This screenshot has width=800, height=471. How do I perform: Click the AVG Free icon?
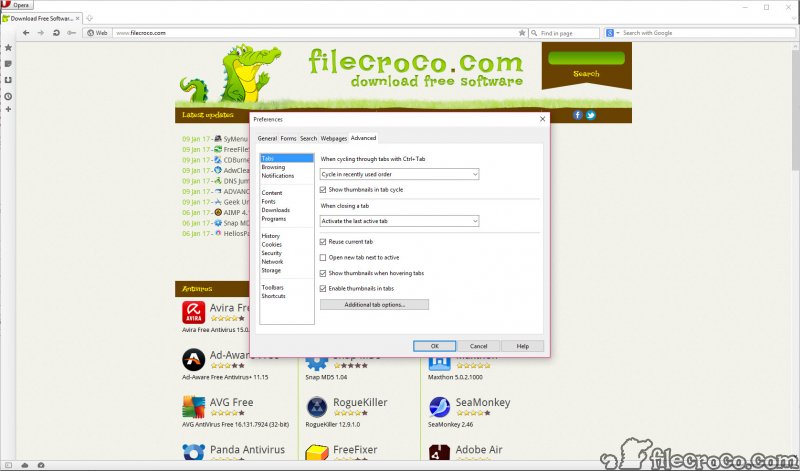193,407
